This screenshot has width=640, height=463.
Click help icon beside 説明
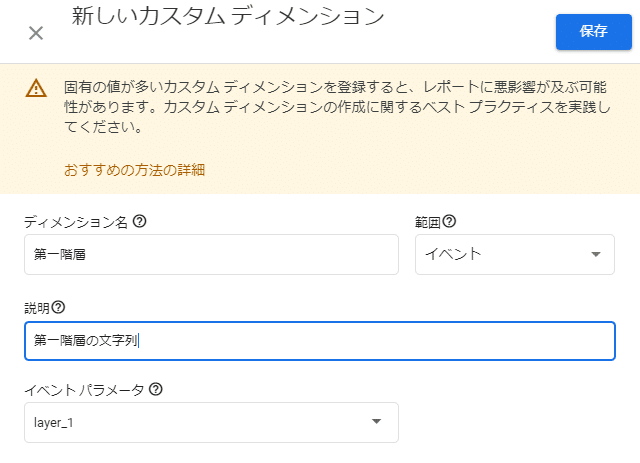(x=58, y=307)
